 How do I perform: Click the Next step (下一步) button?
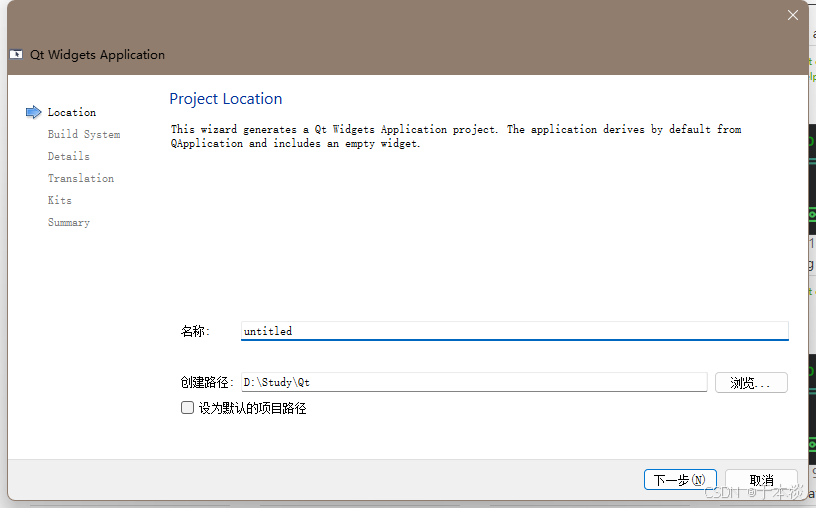coord(680,479)
